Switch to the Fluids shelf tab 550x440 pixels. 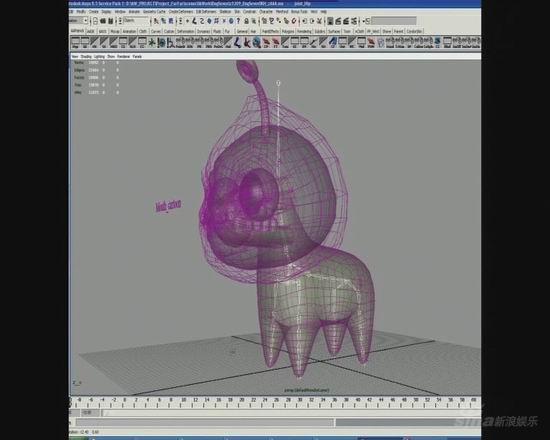[217, 31]
